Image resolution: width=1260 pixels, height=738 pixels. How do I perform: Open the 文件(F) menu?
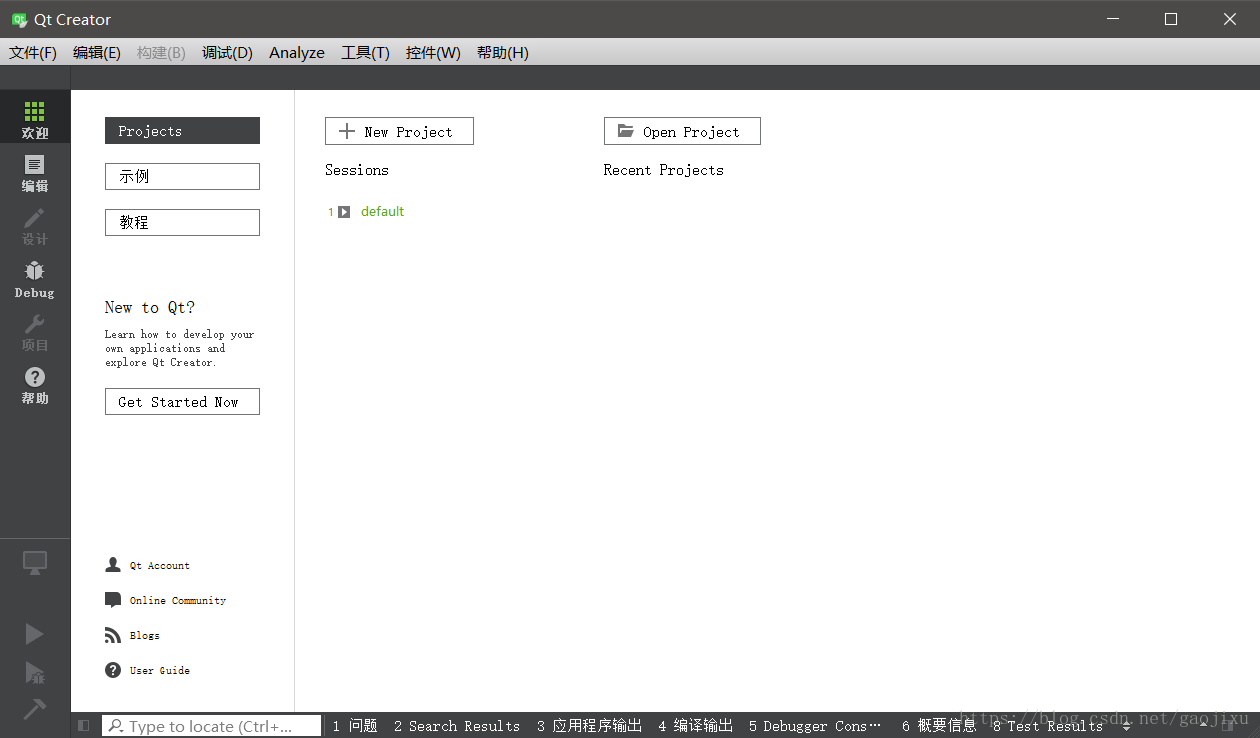33,53
